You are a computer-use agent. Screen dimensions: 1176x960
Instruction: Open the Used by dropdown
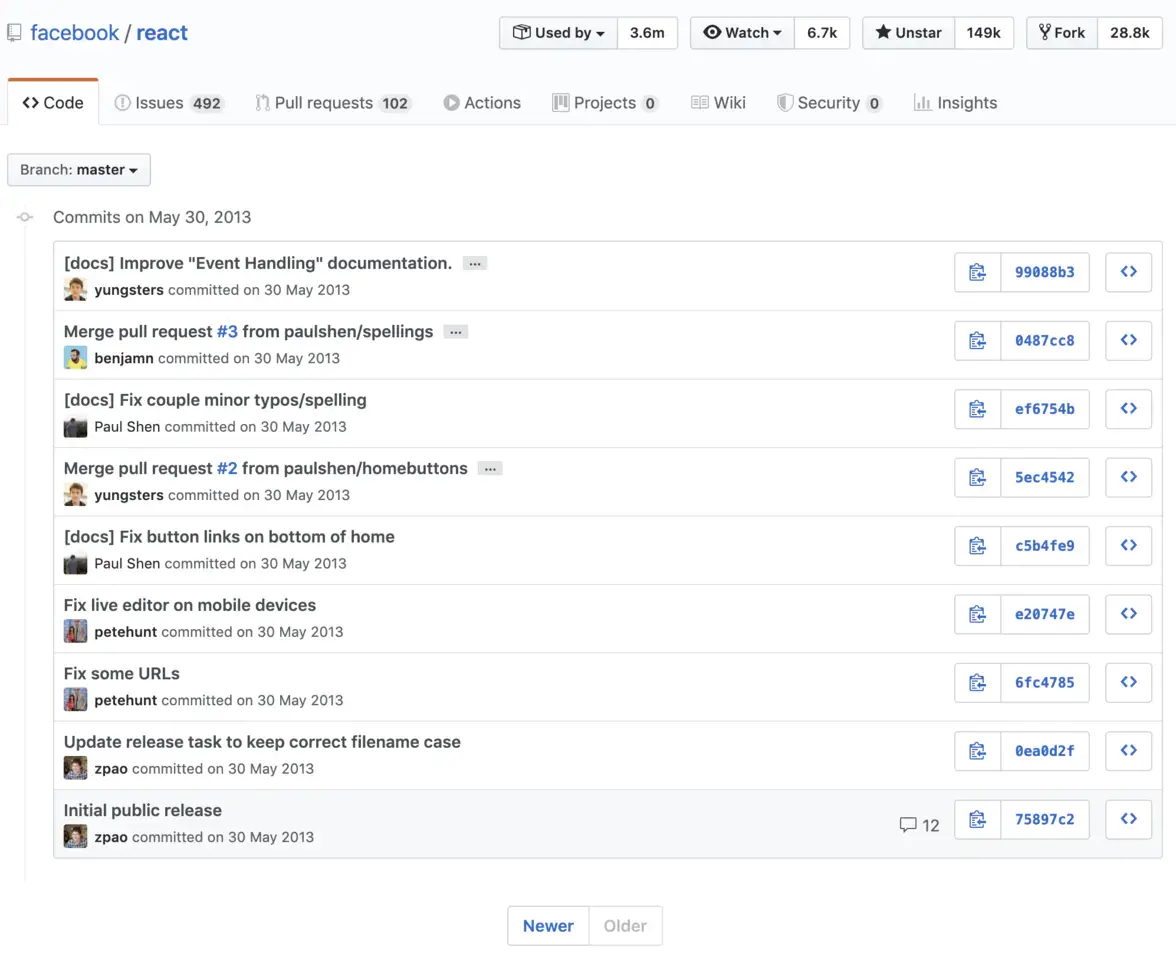click(x=558, y=32)
